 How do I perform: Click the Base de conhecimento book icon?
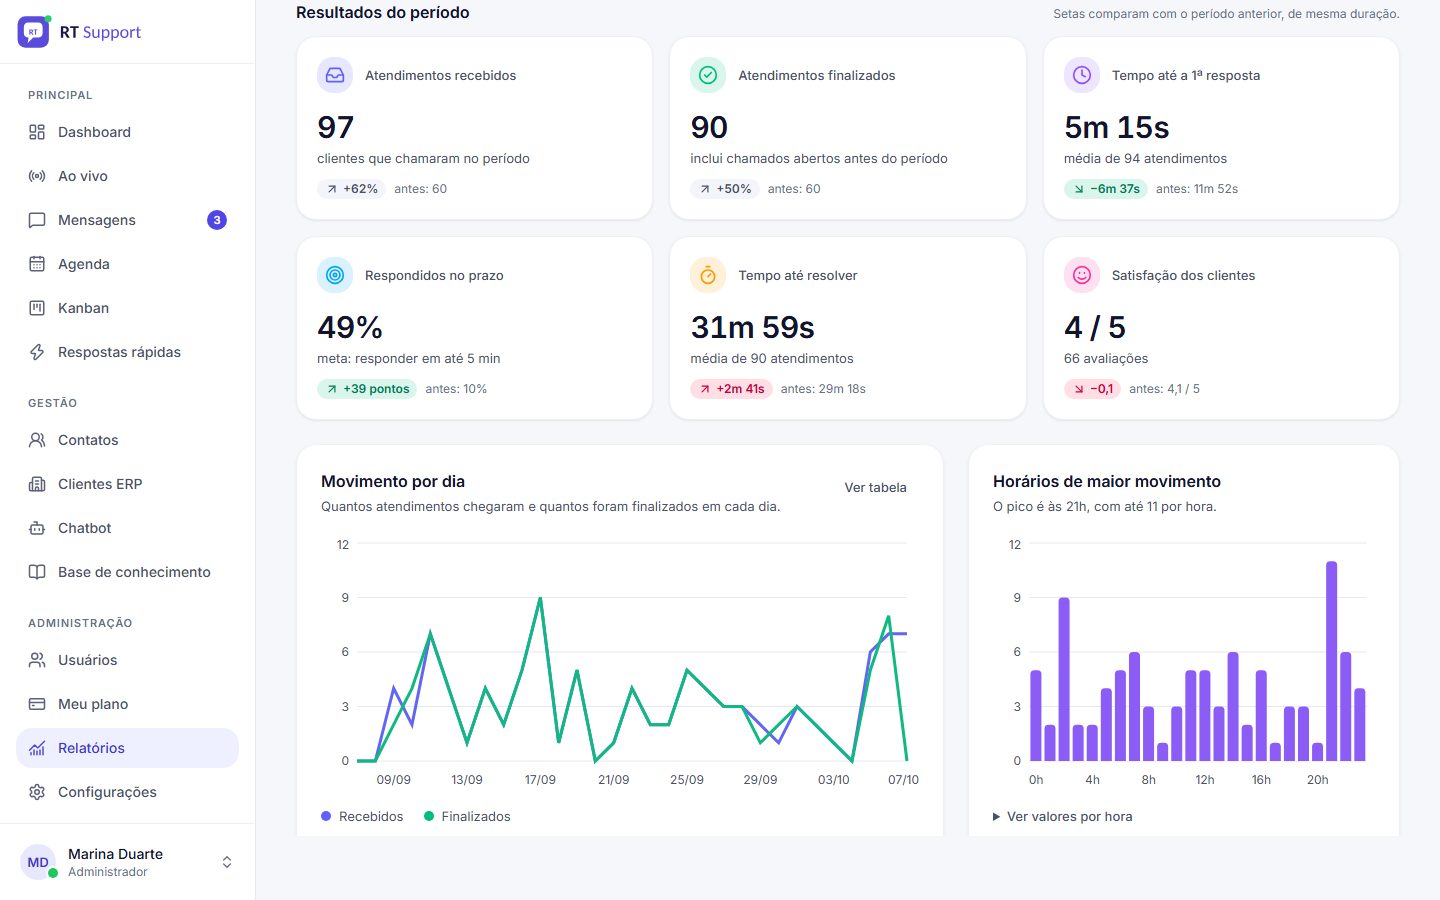pos(37,572)
